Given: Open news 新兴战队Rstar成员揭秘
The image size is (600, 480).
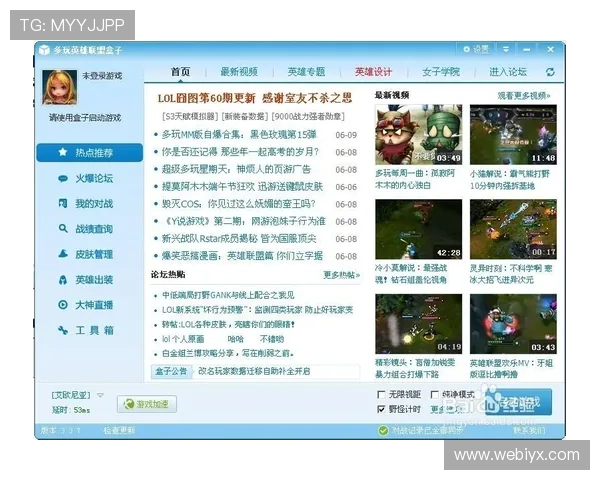Looking at the screenshot, I should click(239, 238).
